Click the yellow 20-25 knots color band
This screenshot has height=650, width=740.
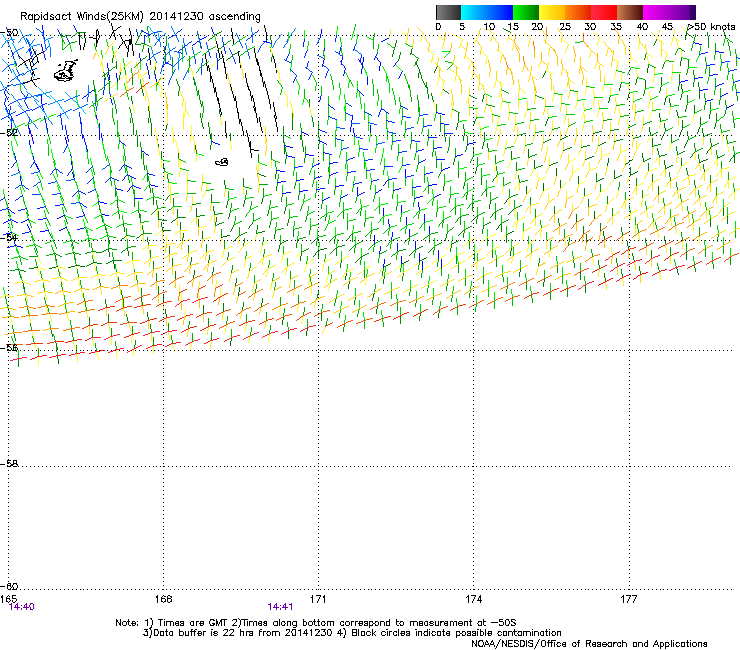click(552, 12)
